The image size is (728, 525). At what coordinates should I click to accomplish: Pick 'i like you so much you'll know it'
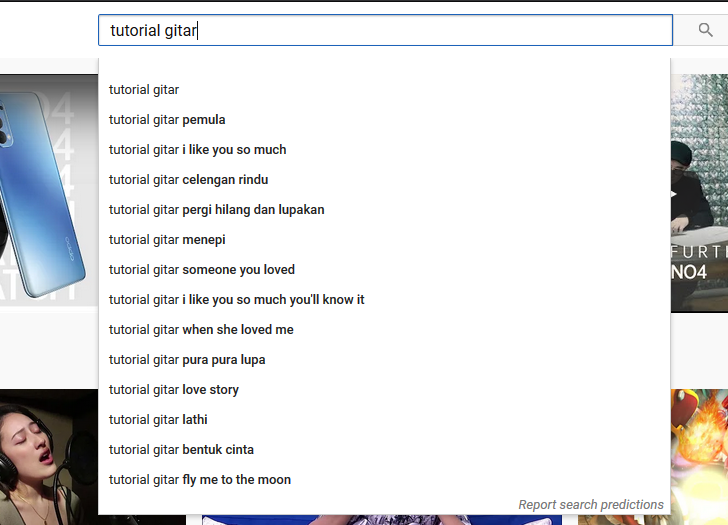pyautogui.click(x=237, y=300)
